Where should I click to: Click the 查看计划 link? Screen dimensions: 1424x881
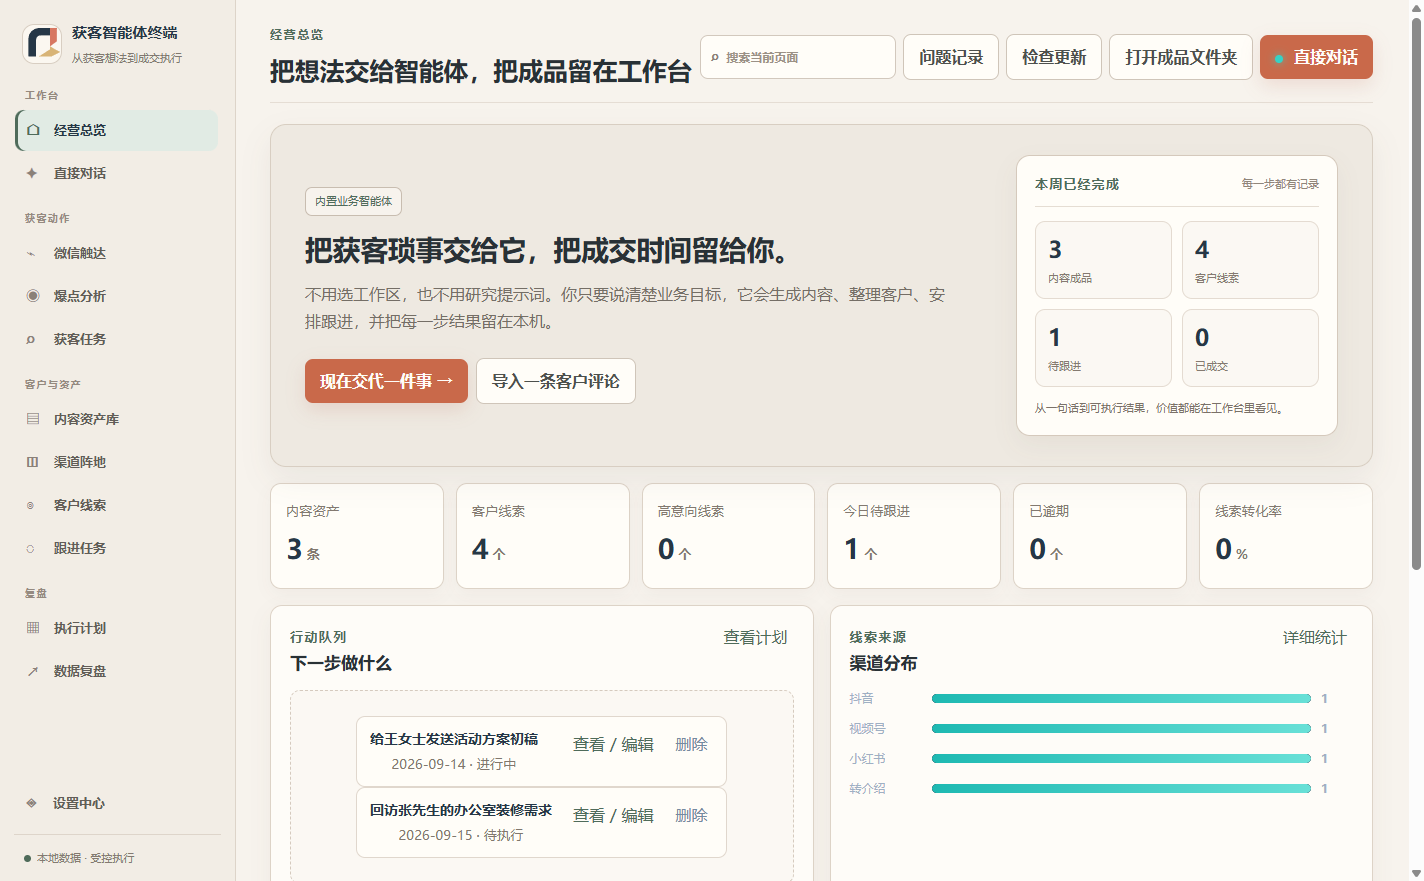click(x=755, y=637)
